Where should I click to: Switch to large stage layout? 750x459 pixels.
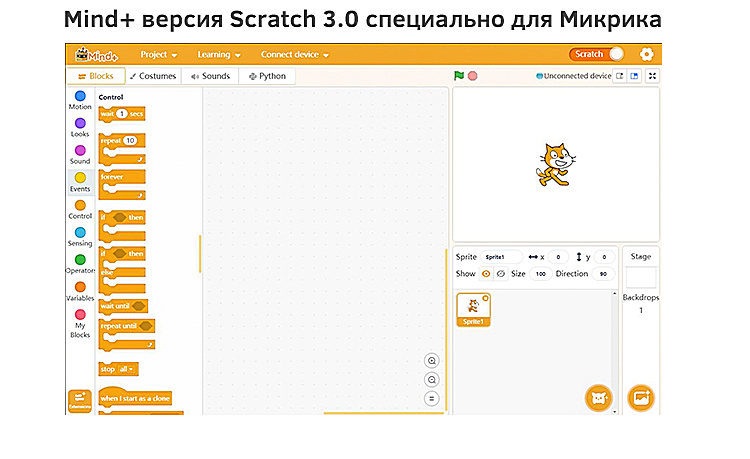click(x=634, y=76)
